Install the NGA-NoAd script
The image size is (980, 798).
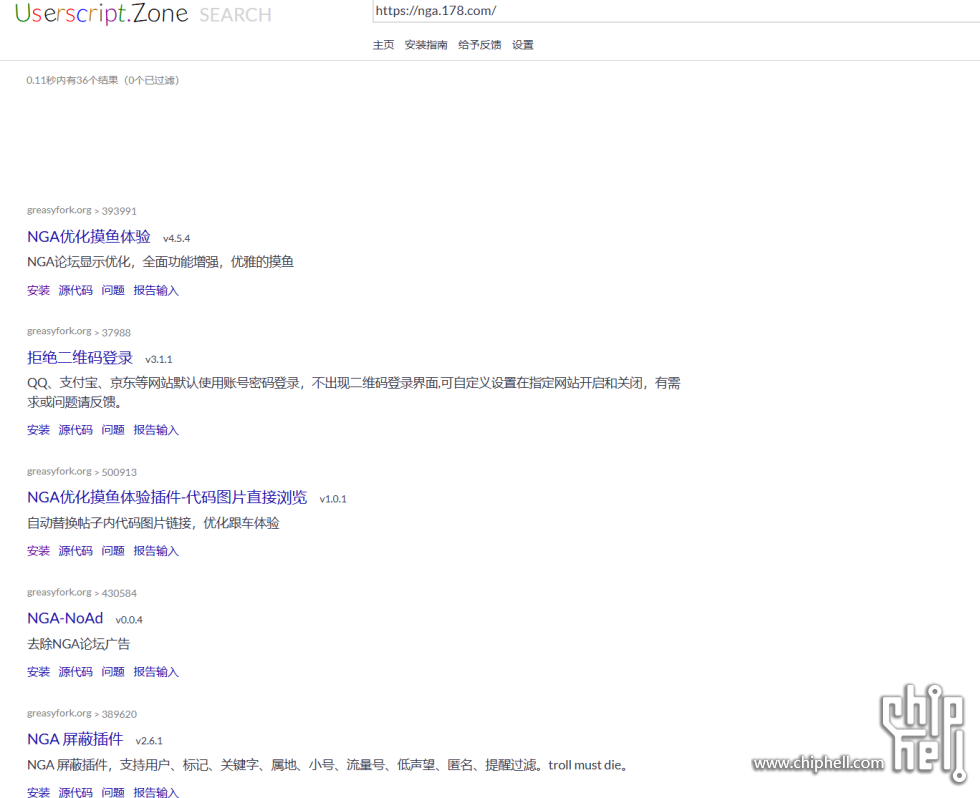38,672
